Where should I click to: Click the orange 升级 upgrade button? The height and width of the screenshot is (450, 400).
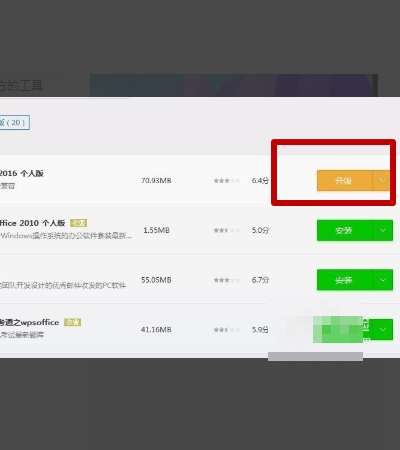point(344,181)
